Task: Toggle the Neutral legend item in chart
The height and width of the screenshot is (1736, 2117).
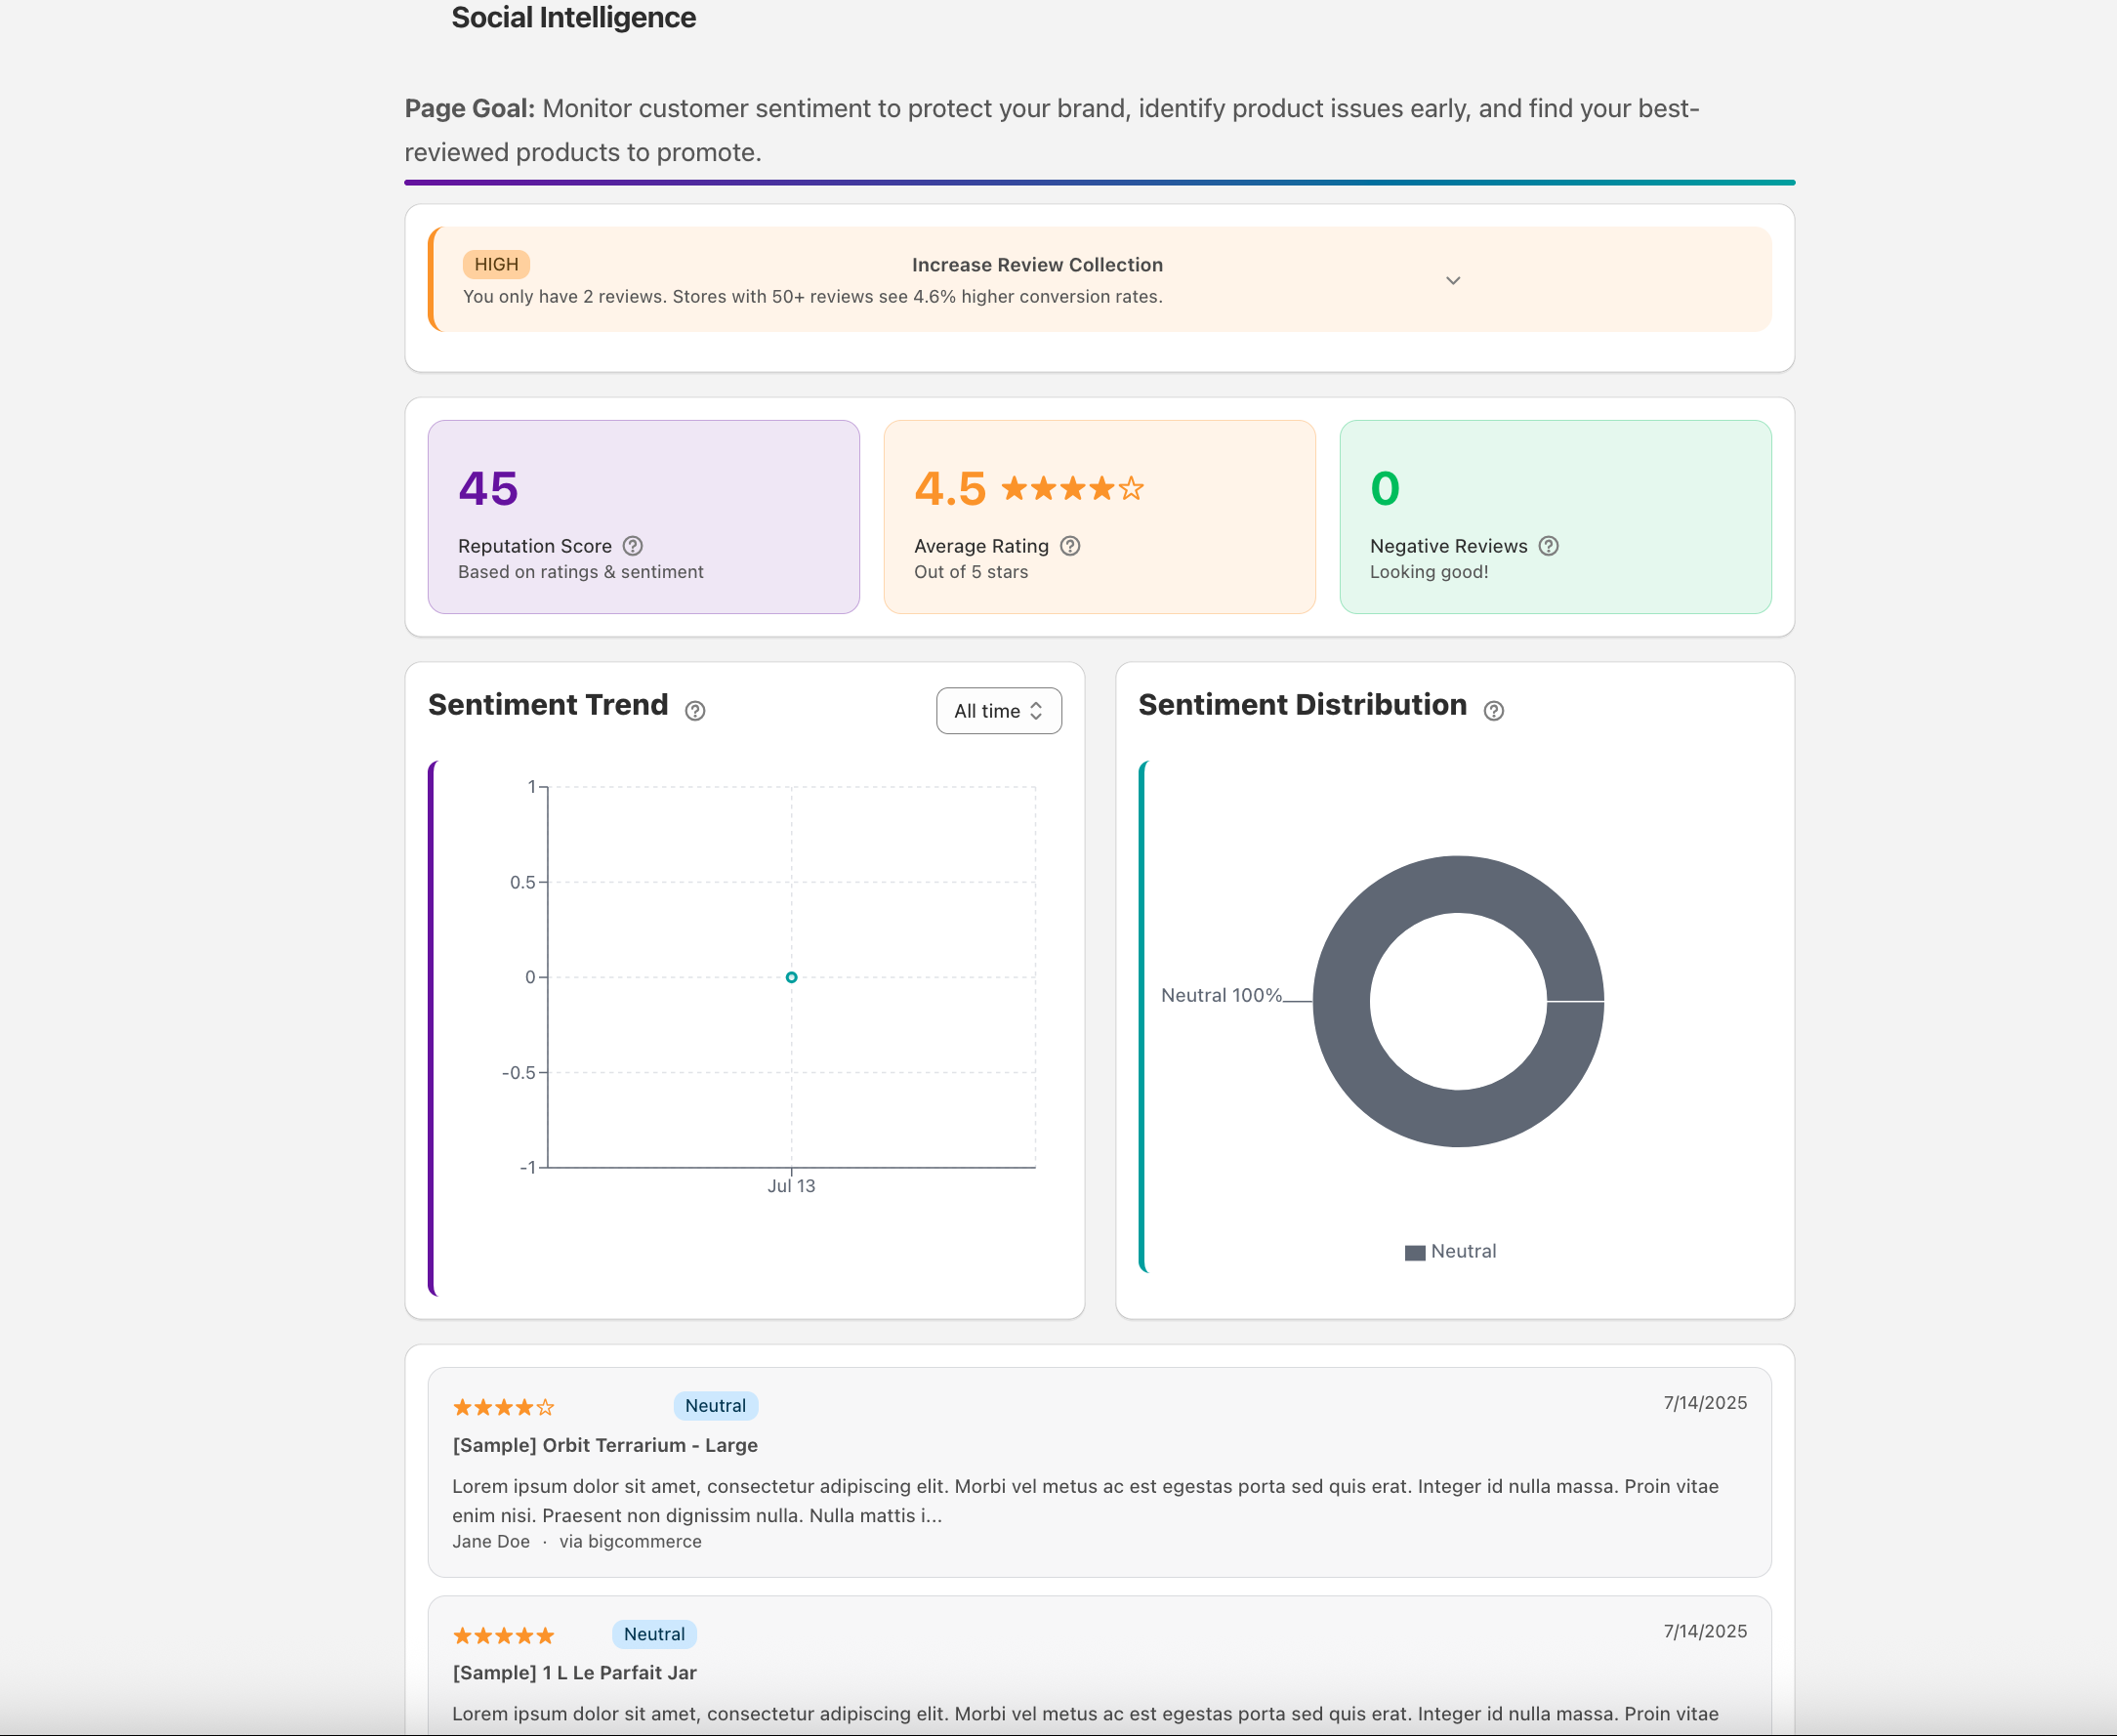Action: click(1450, 1252)
